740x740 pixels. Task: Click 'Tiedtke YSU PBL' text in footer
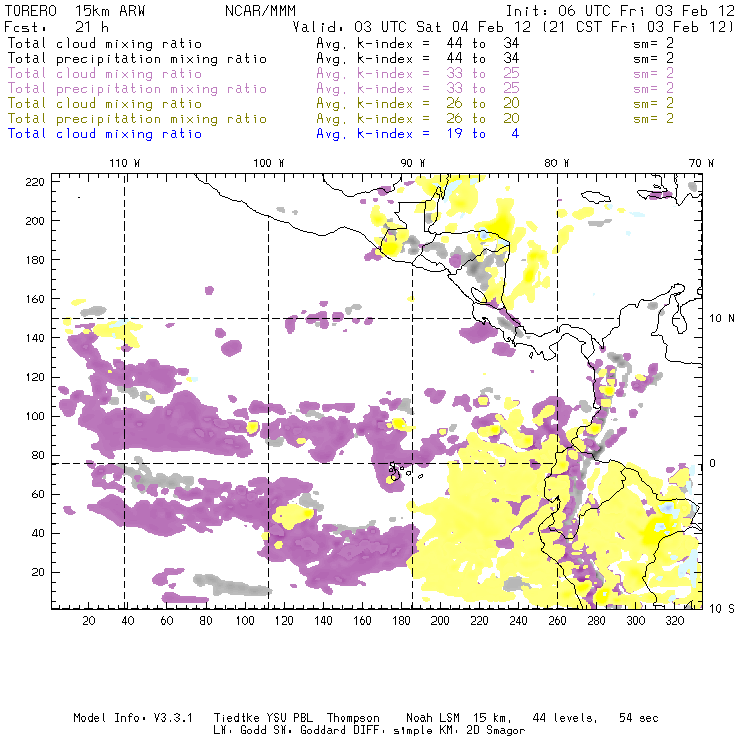[263, 718]
